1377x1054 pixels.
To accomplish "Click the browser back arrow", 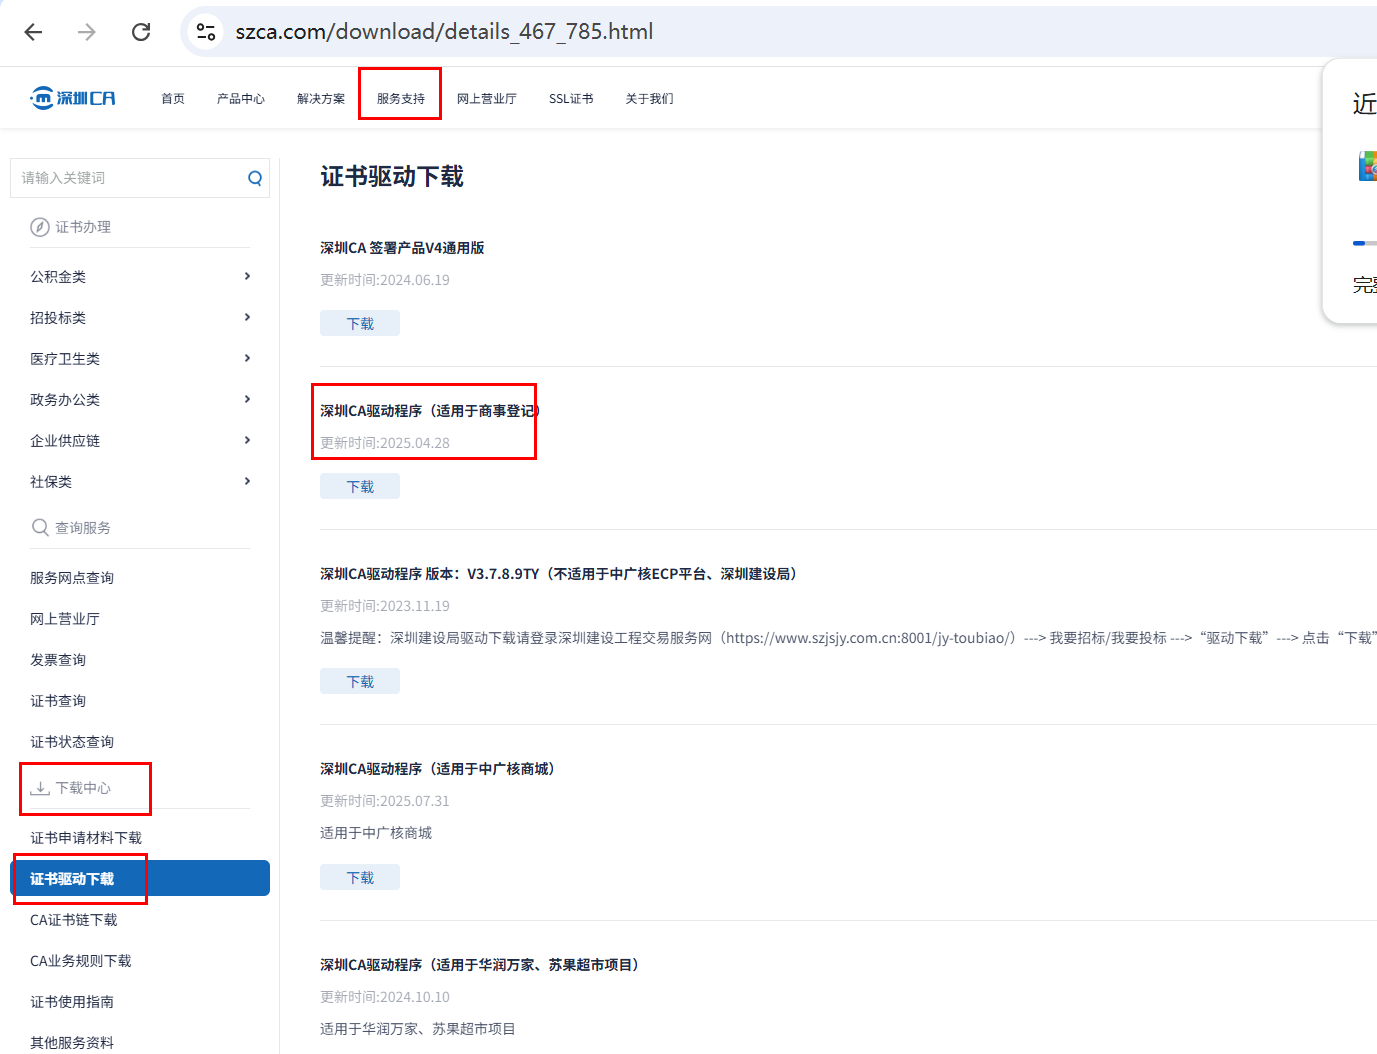I will point(33,32).
